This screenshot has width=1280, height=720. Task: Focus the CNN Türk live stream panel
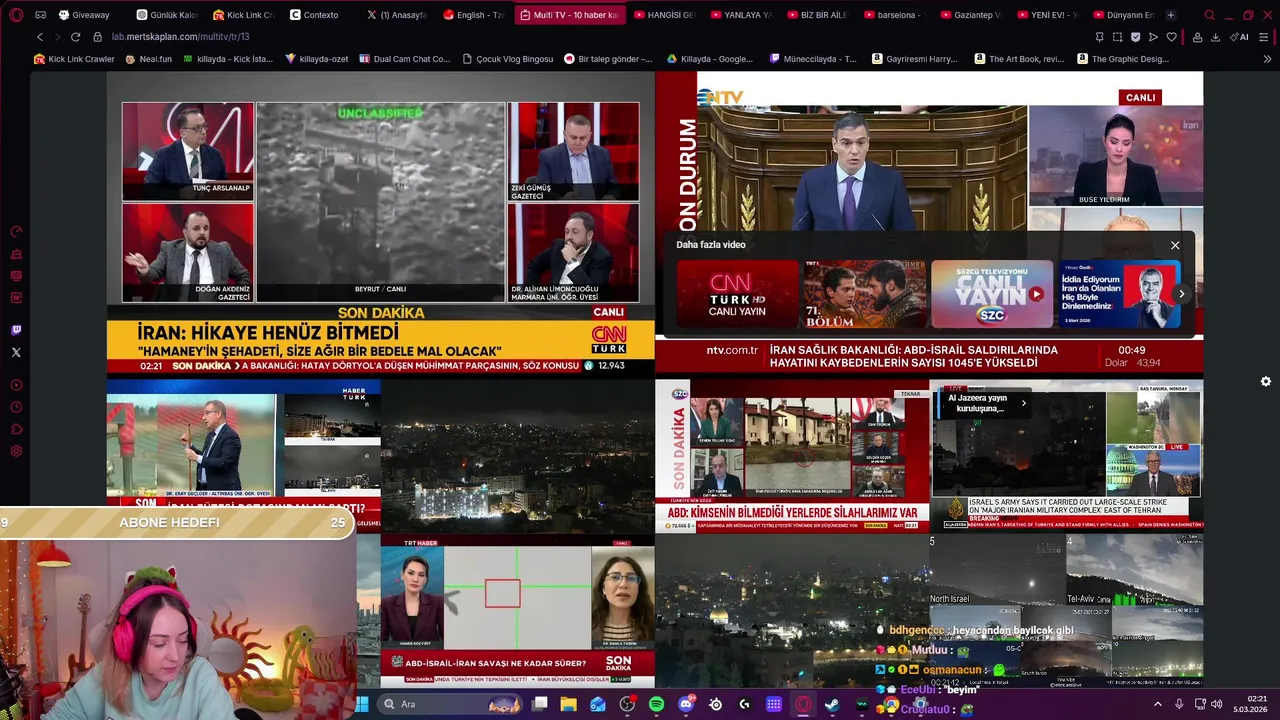(381, 225)
